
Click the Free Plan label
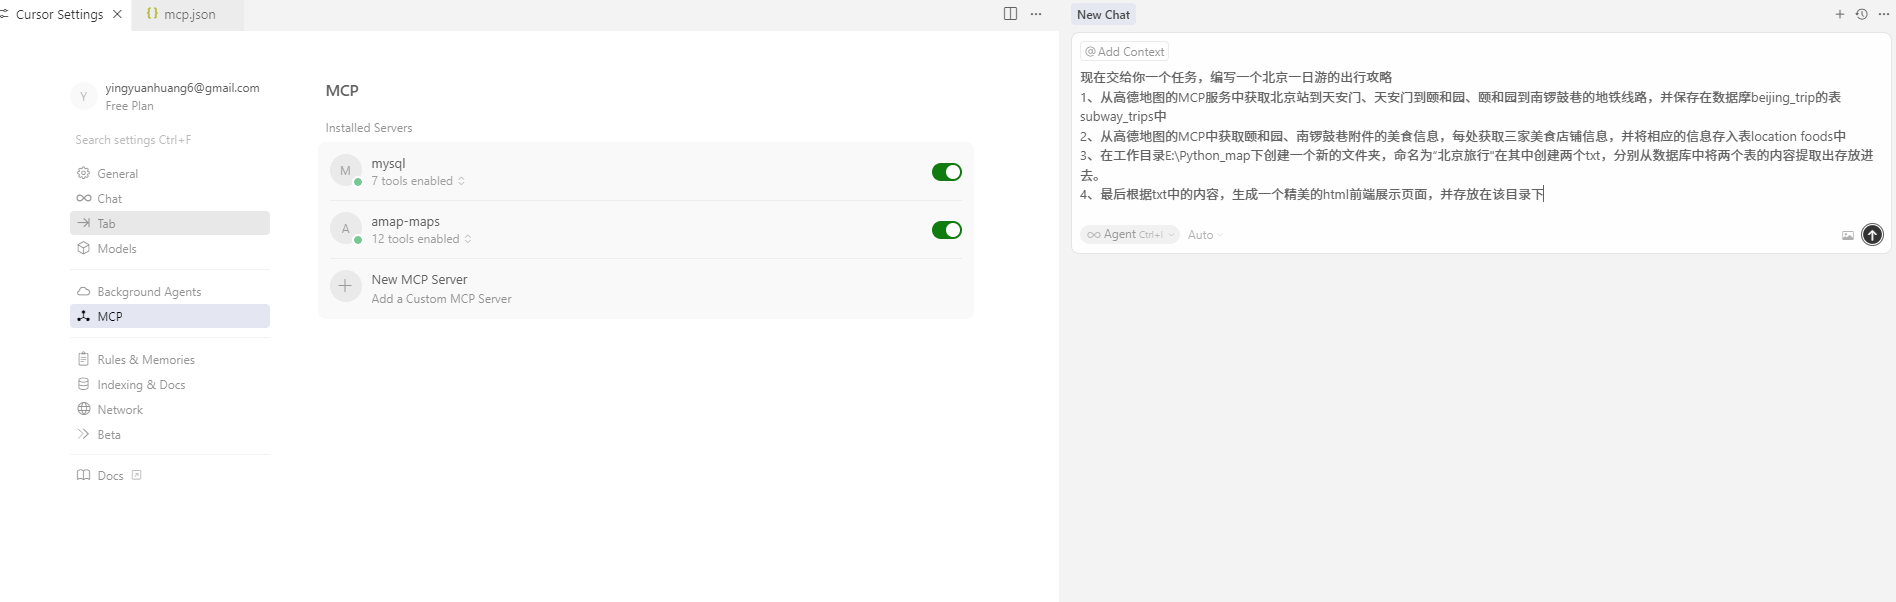click(130, 106)
